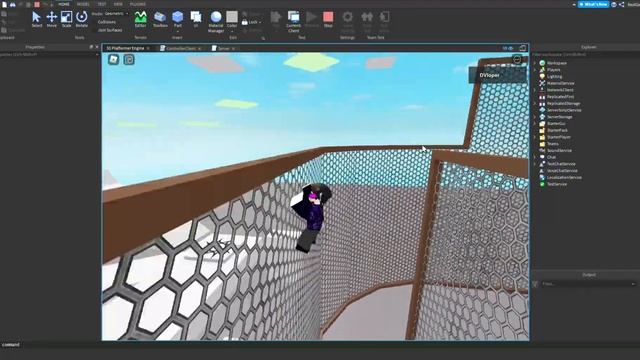Expand the Workspace tree node
The height and width of the screenshot is (360, 640).
tap(535, 63)
